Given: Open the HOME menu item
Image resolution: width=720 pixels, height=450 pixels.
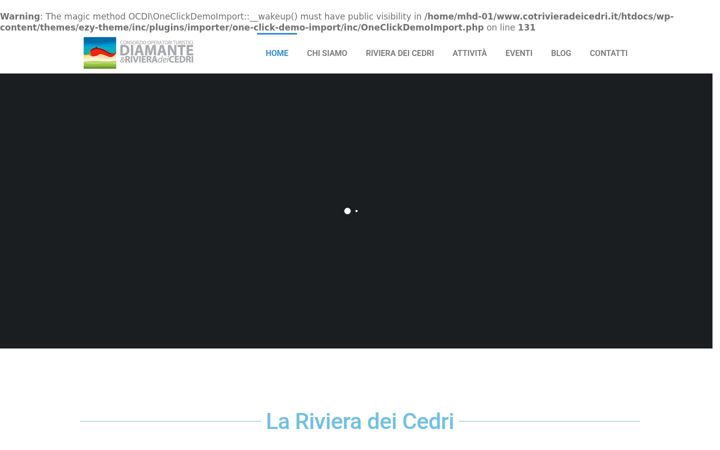Looking at the screenshot, I should coord(277,53).
